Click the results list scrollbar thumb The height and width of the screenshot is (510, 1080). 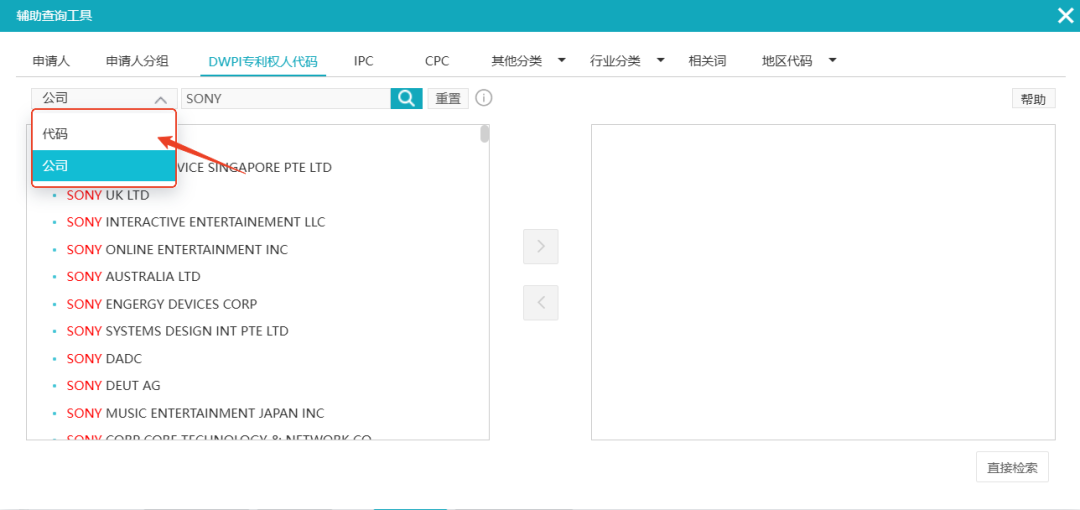point(485,134)
